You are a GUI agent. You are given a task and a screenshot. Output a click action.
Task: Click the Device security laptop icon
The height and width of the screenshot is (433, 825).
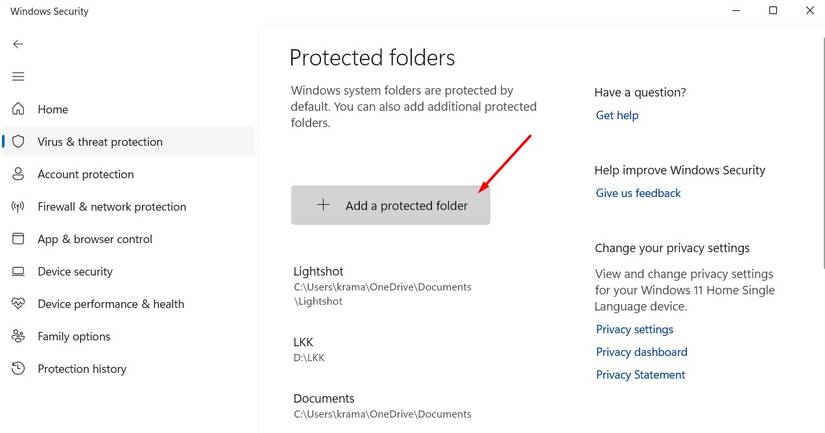[18, 272]
